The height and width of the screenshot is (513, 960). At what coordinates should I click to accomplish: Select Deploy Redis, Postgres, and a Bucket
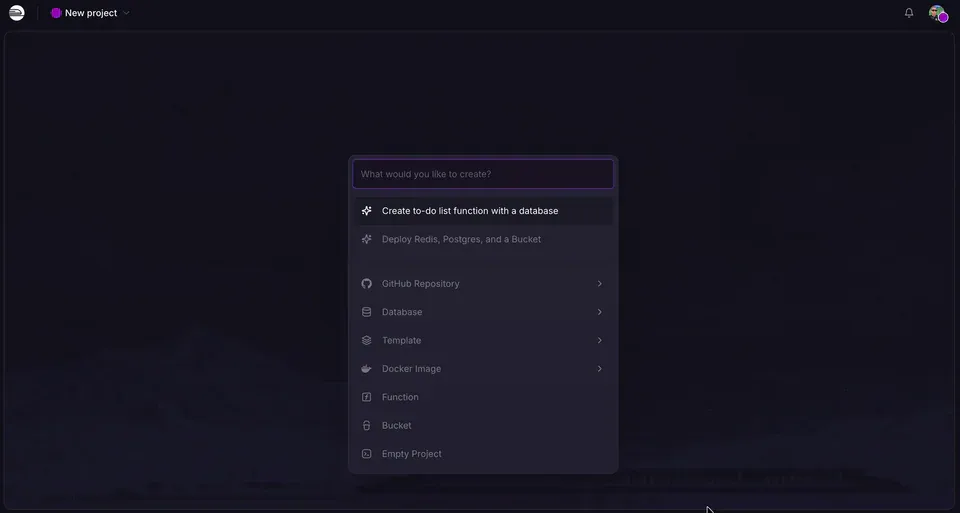pos(484,239)
